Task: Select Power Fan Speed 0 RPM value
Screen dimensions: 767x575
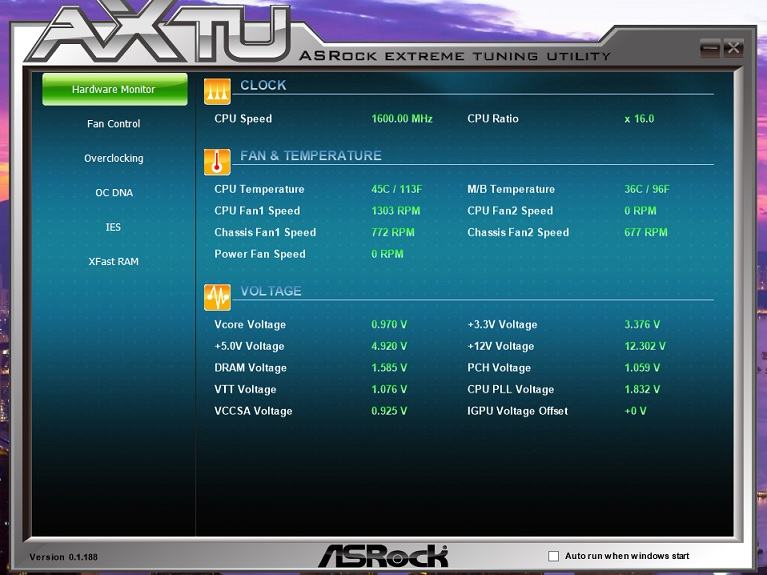Action: pos(387,254)
